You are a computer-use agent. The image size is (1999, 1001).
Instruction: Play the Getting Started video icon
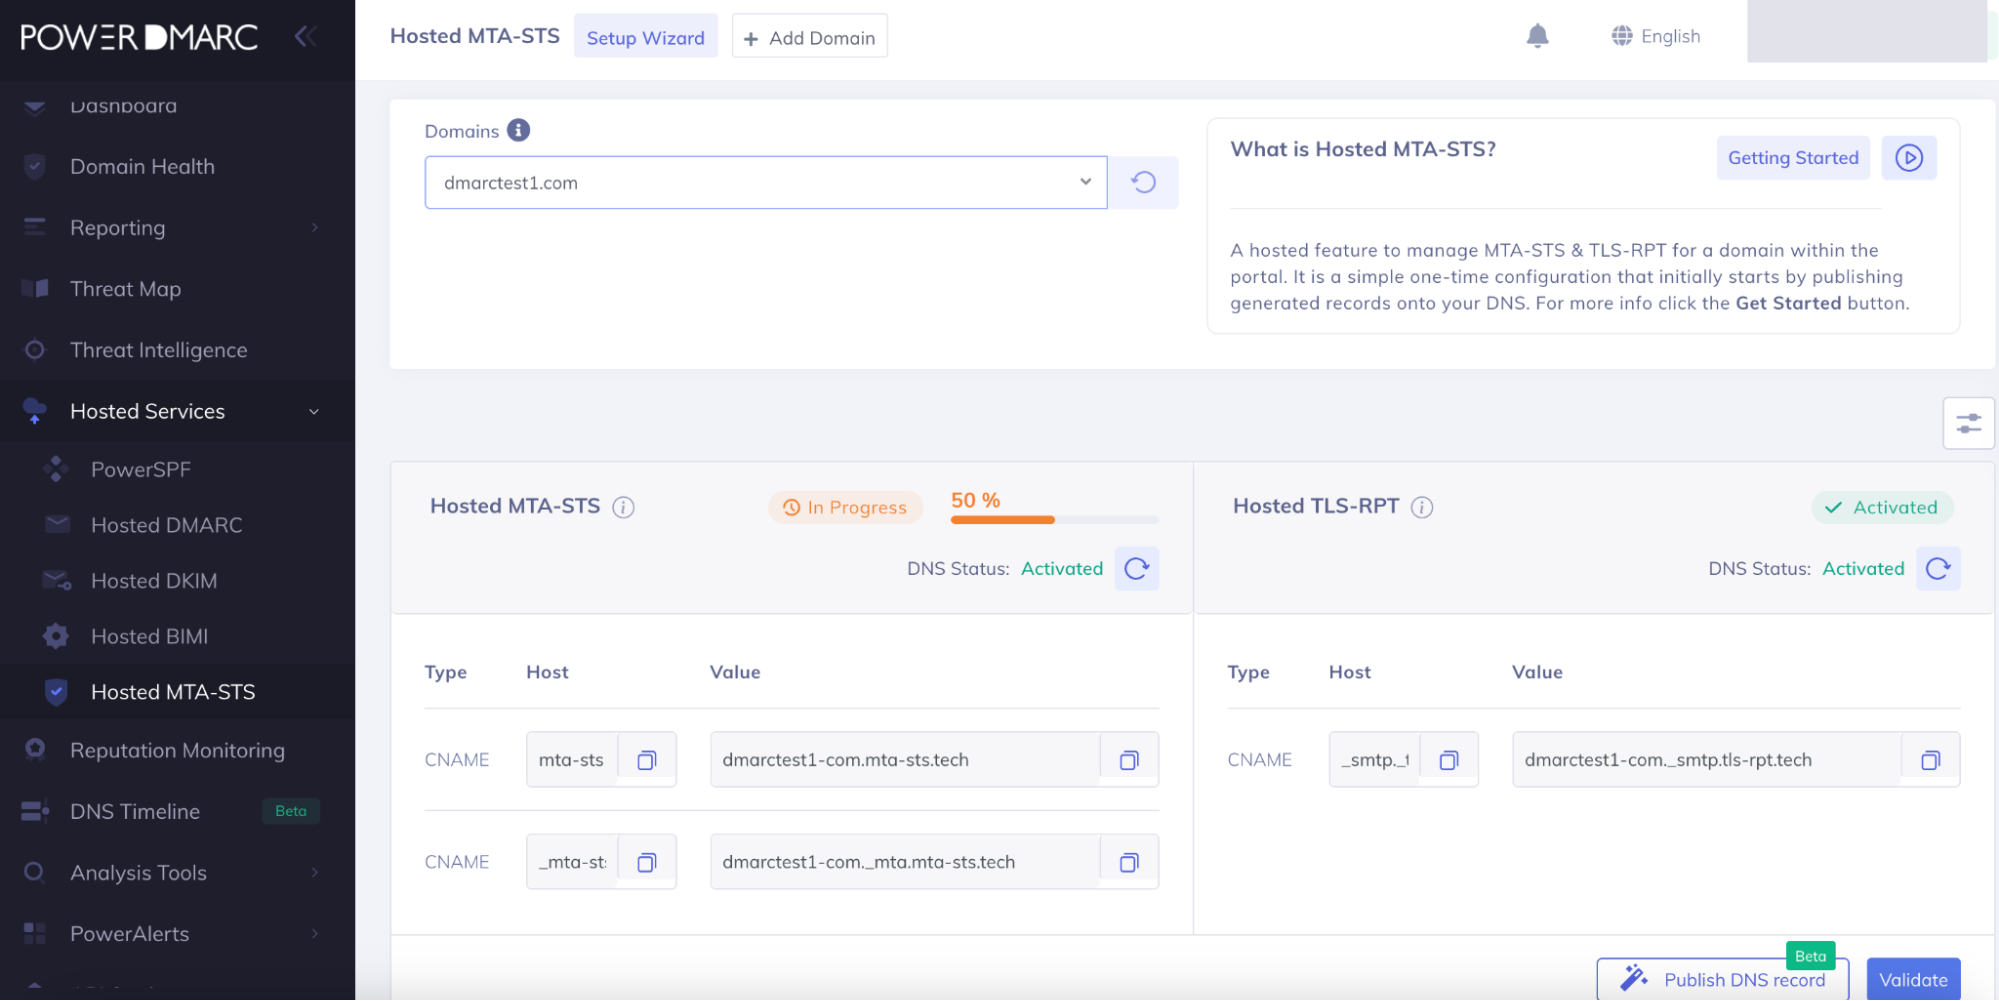[1909, 158]
